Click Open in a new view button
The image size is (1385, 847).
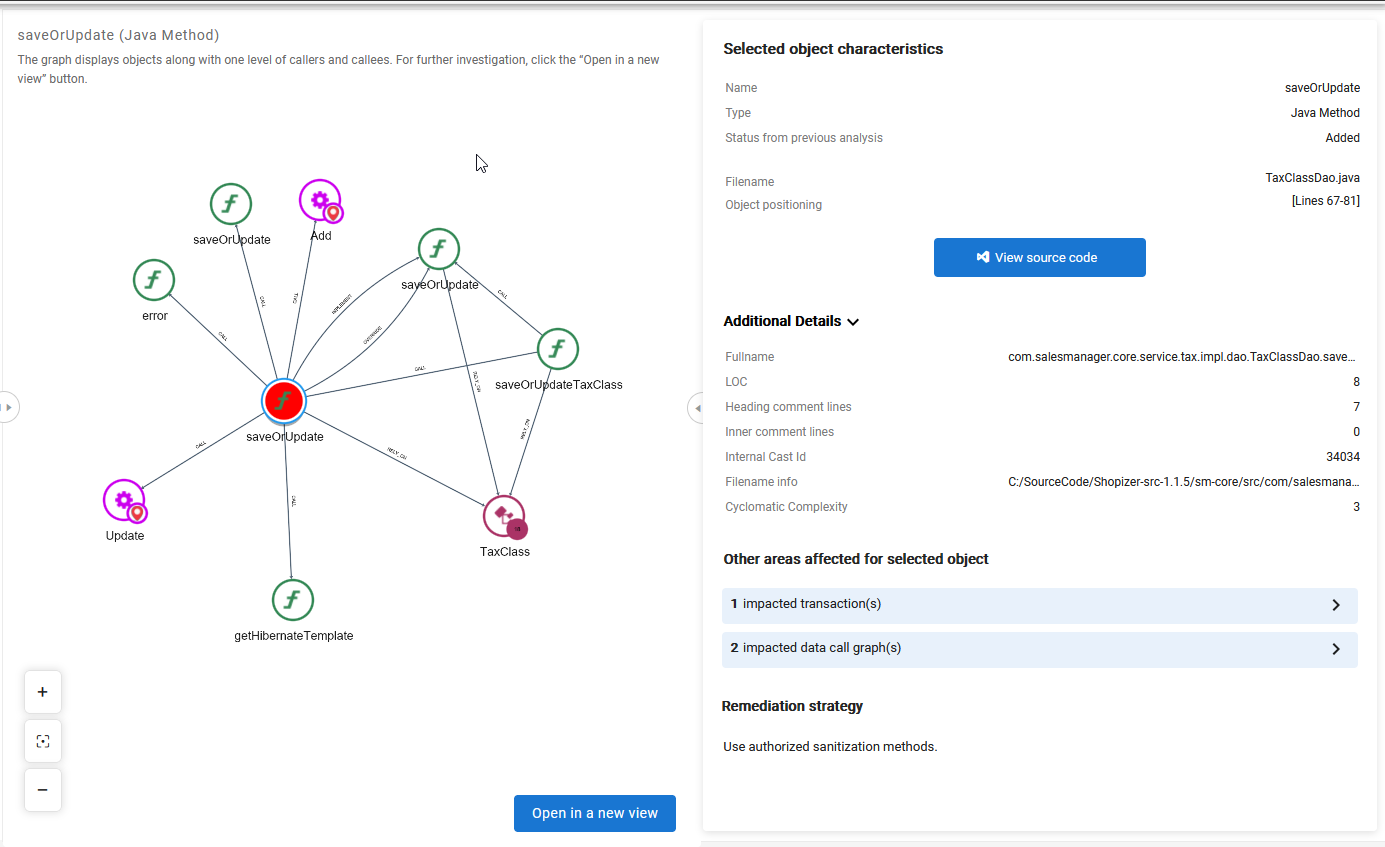pyautogui.click(x=594, y=813)
